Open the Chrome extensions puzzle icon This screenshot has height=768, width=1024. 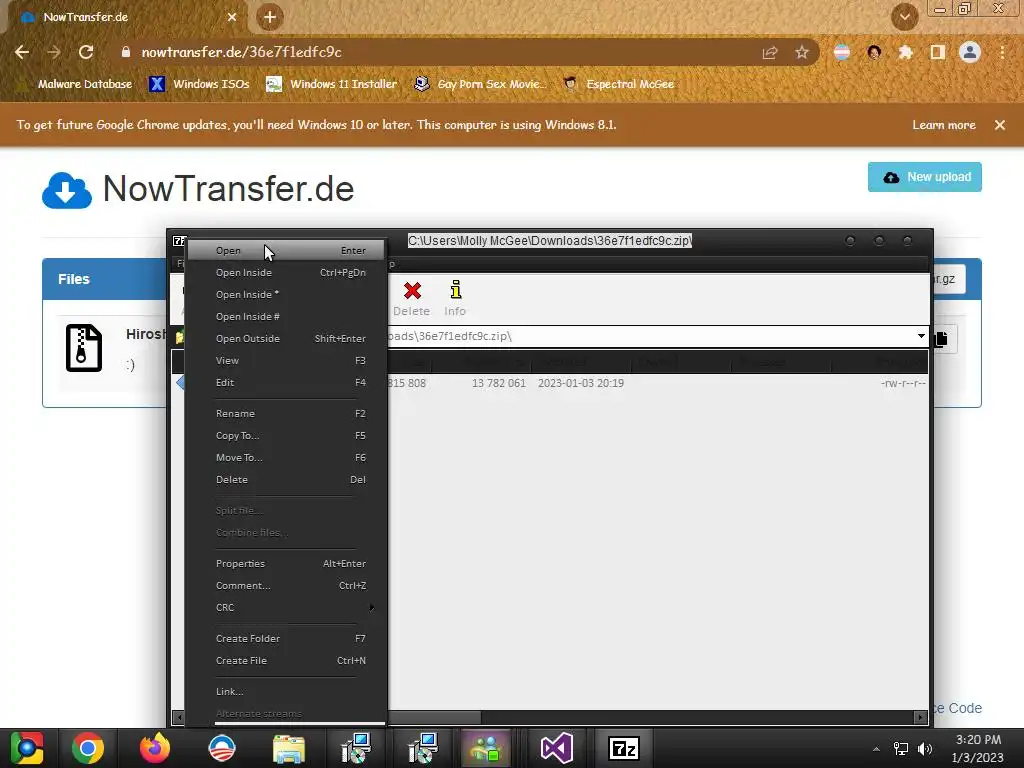(906, 52)
